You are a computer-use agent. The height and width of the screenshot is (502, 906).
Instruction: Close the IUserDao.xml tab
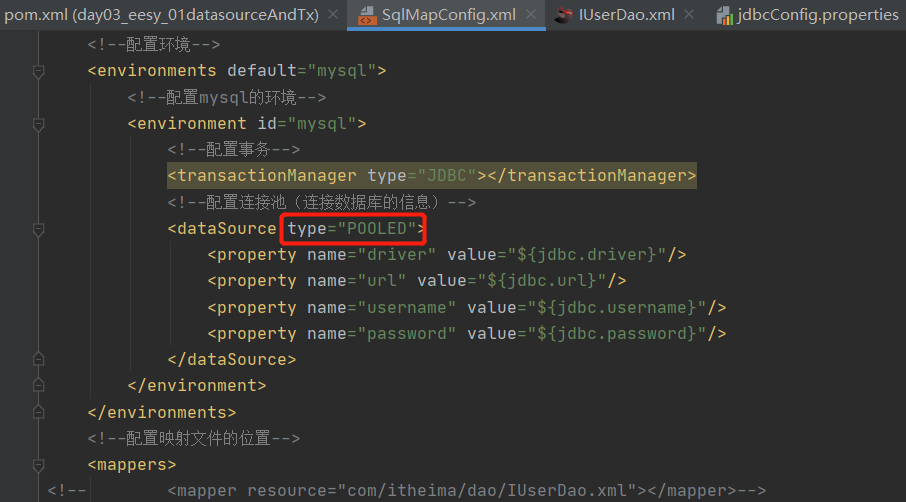click(x=689, y=14)
